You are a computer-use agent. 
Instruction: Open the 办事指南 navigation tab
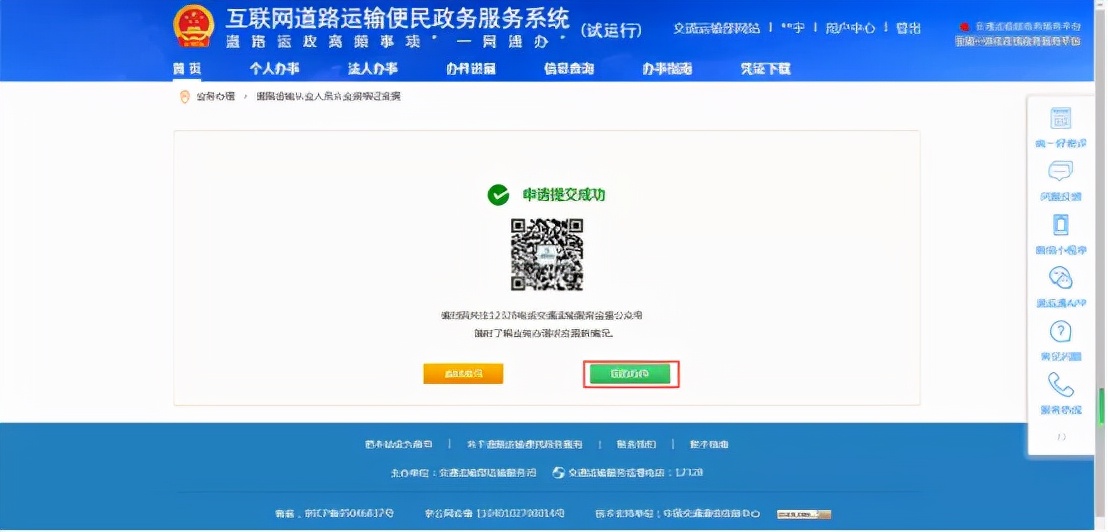click(667, 69)
